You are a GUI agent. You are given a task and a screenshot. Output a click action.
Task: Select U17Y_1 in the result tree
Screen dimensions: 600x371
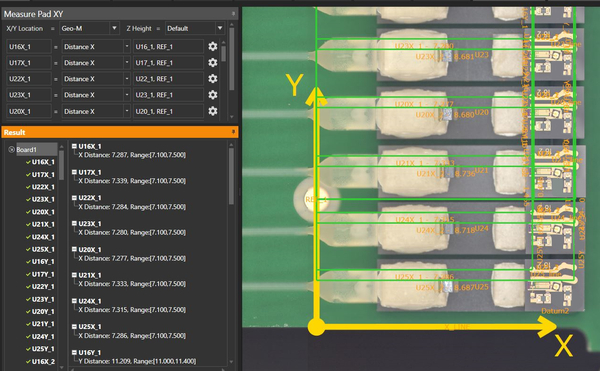coord(43,274)
